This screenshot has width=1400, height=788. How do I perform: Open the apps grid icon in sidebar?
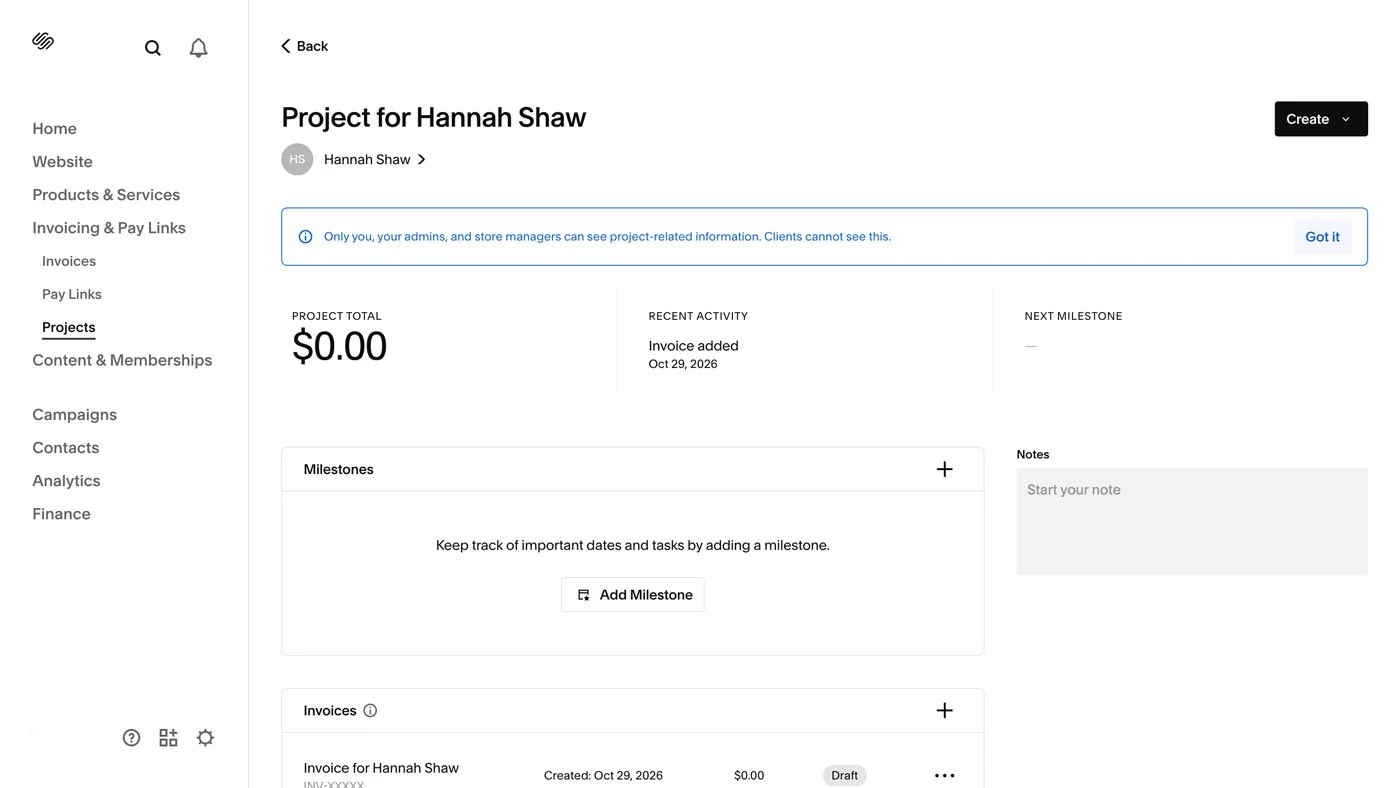168,738
